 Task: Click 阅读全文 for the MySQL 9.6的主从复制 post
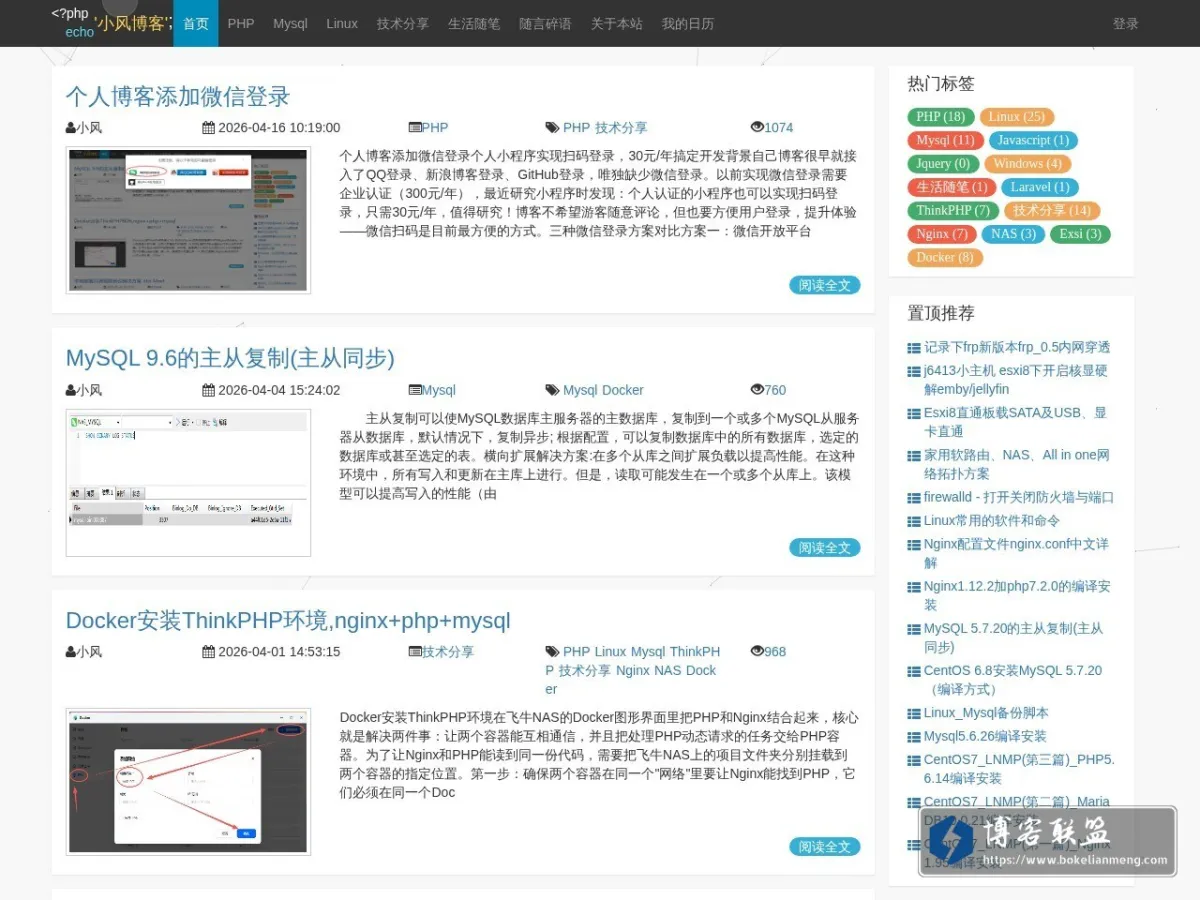point(825,547)
